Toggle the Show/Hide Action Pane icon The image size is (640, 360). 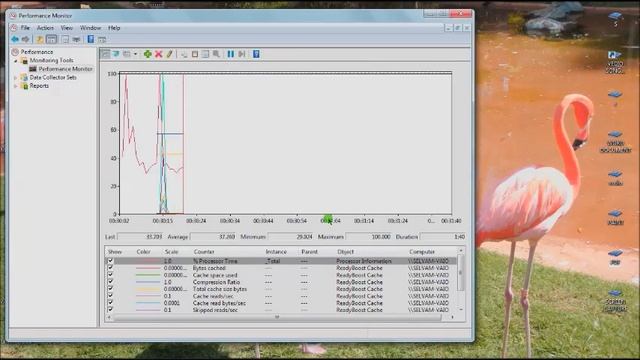point(102,40)
